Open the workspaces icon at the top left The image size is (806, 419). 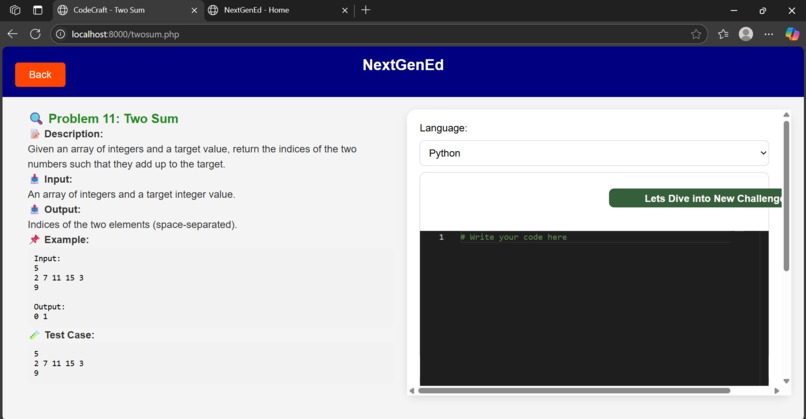coord(15,10)
